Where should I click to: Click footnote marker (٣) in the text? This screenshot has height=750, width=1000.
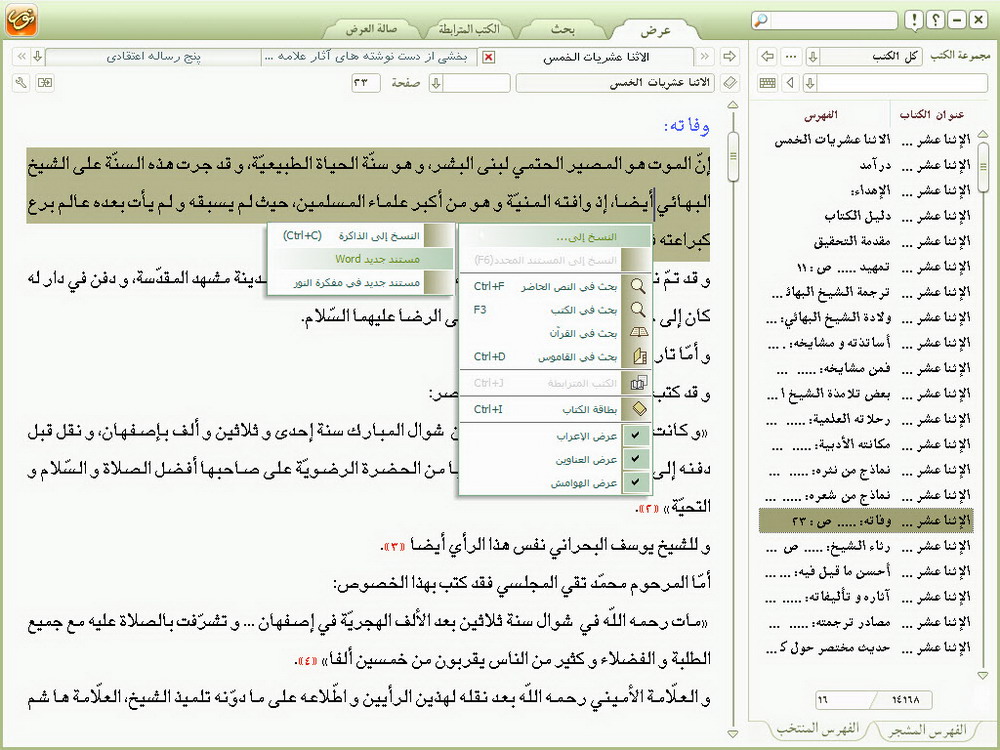click(x=393, y=547)
